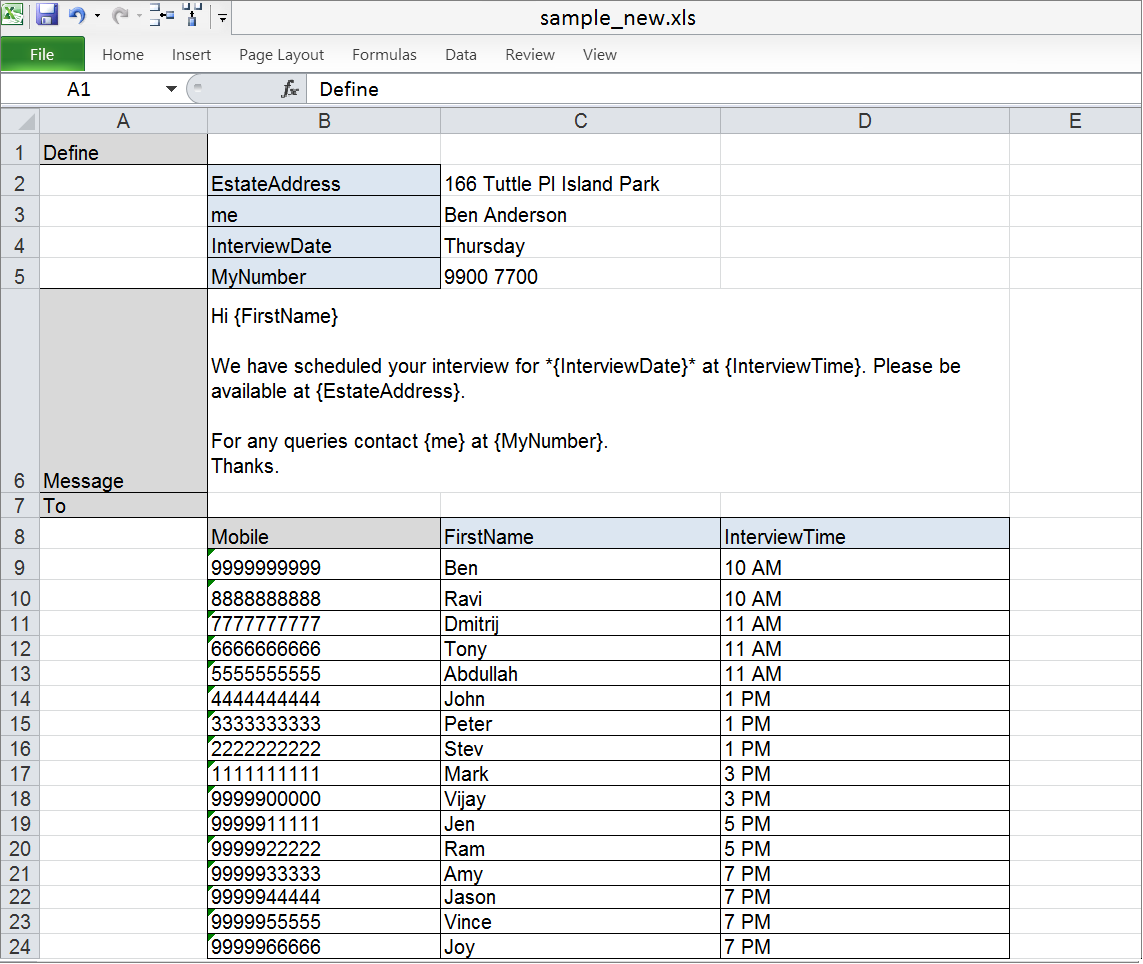The width and height of the screenshot is (1143, 964).
Task: Expand the Customize Quick Access Toolbar menu
Action: click(222, 17)
